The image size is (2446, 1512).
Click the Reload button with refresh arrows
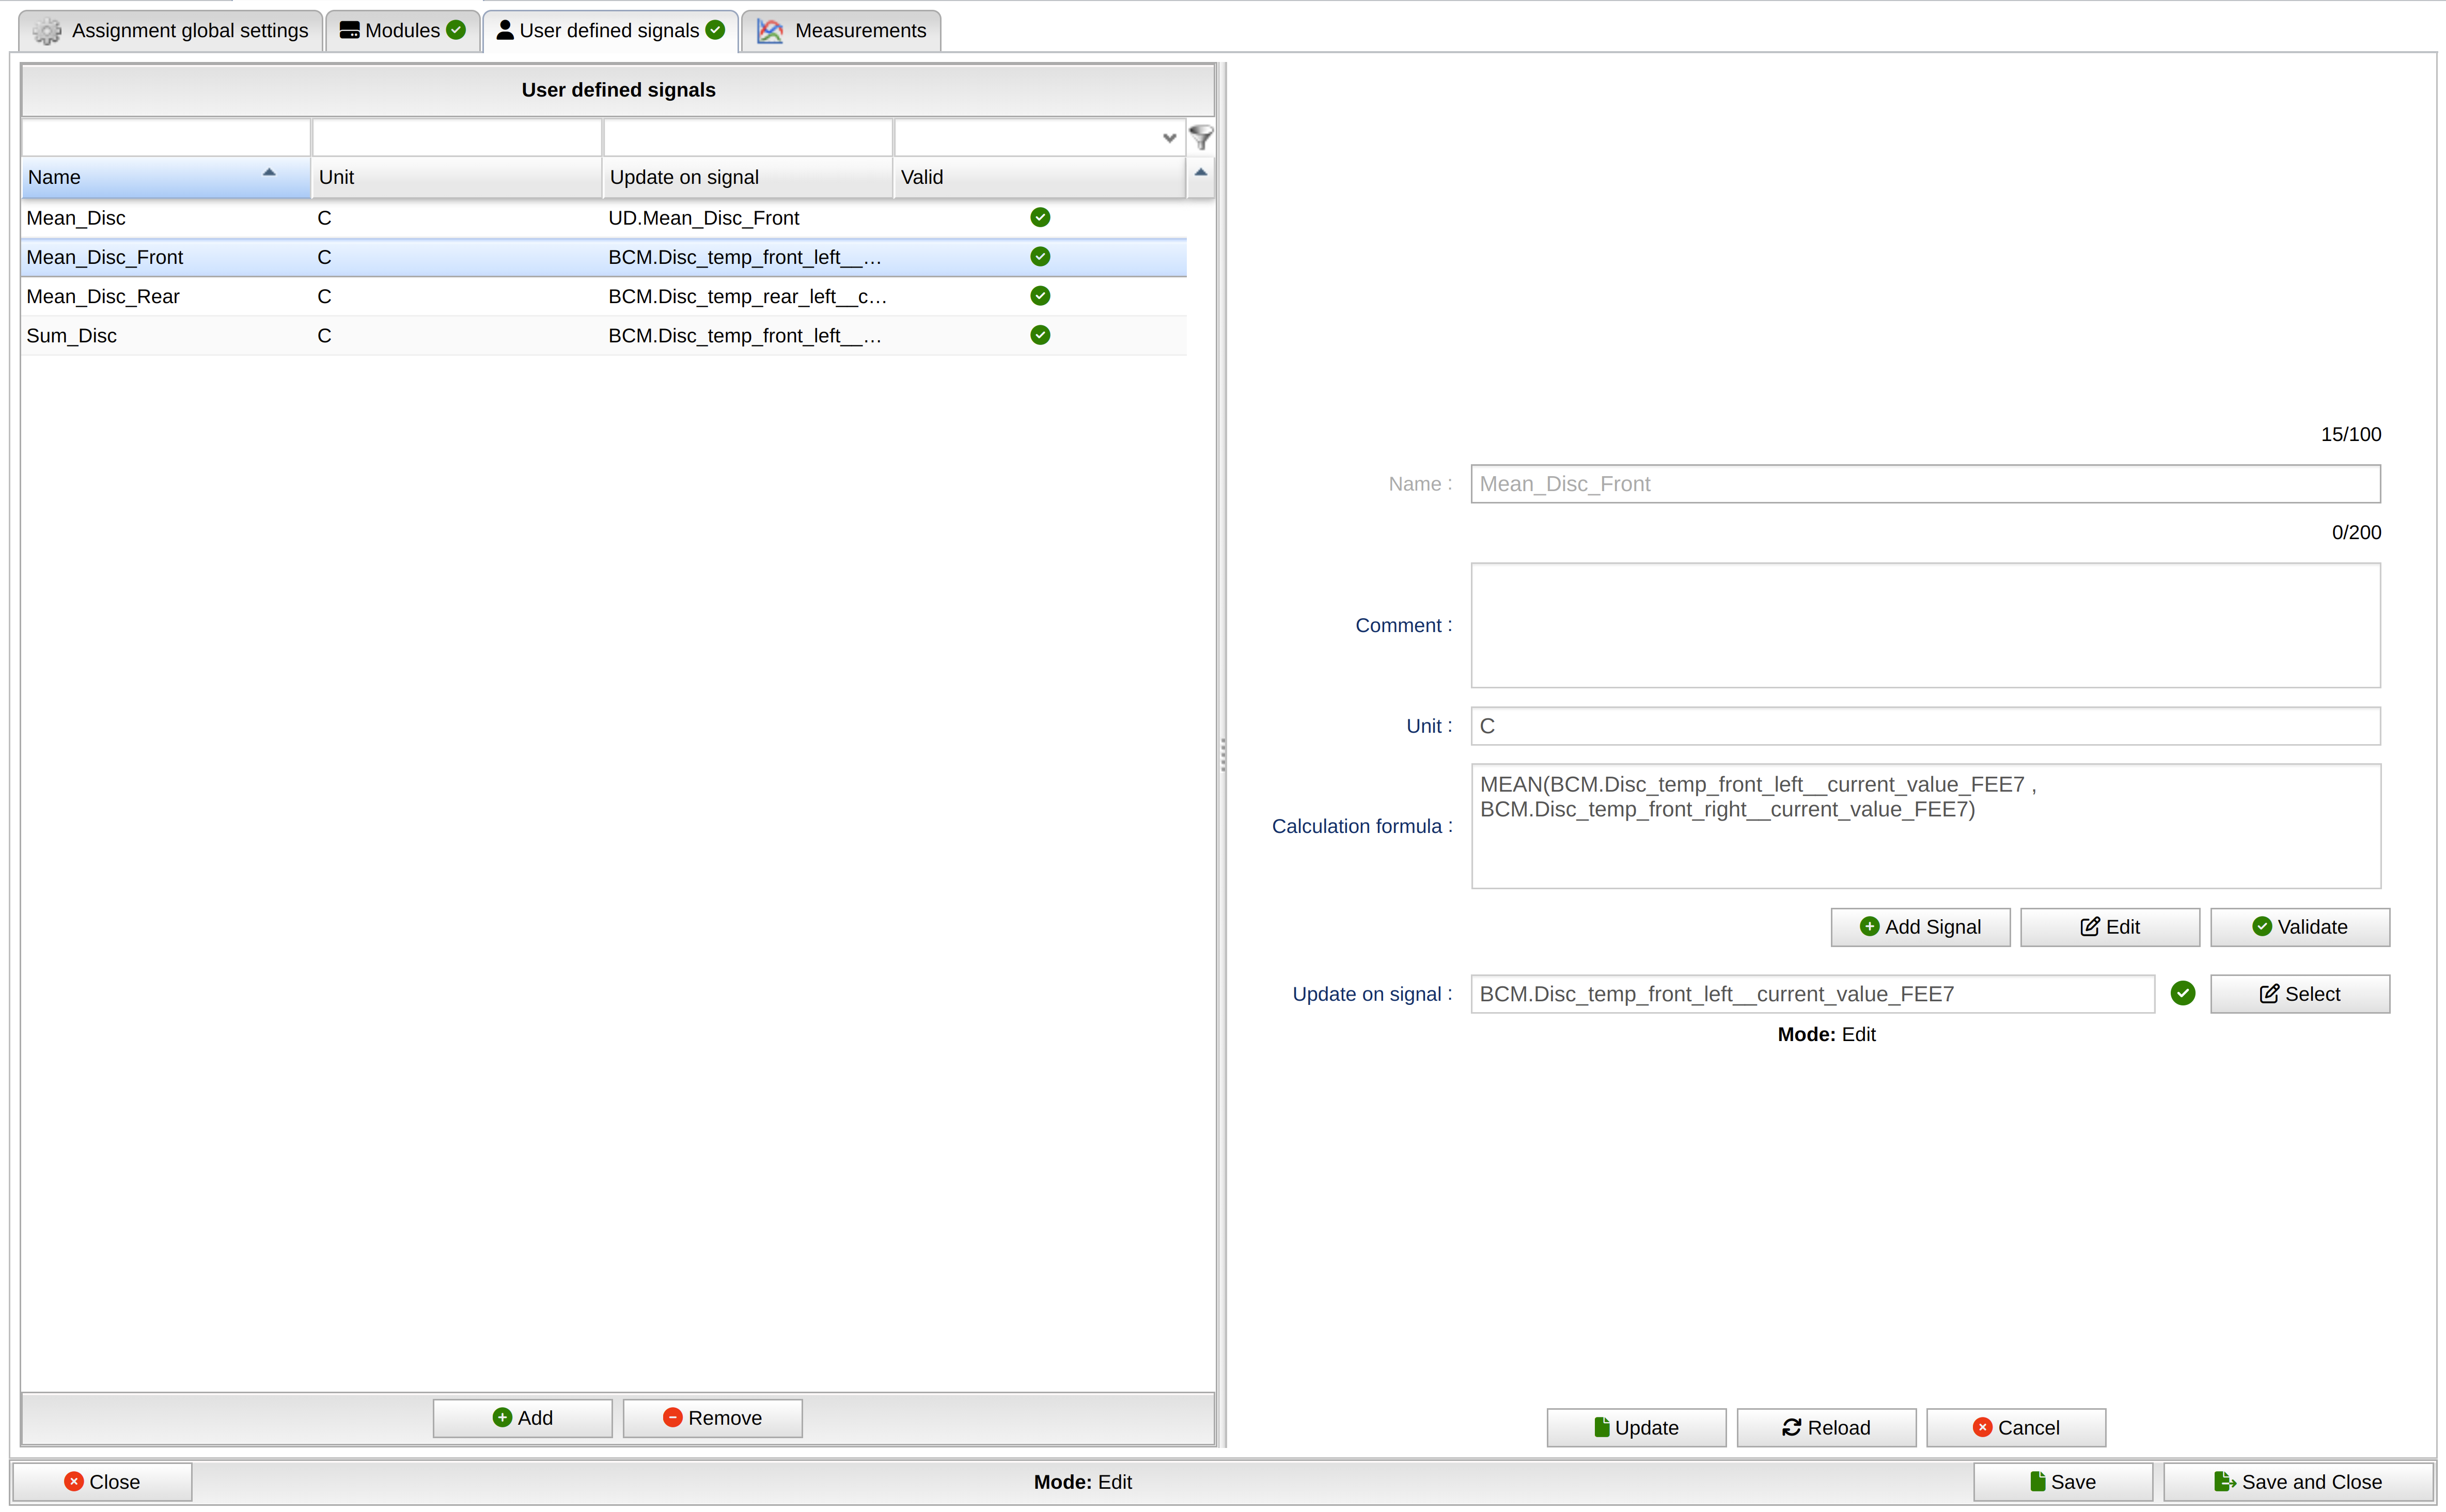(1825, 1428)
